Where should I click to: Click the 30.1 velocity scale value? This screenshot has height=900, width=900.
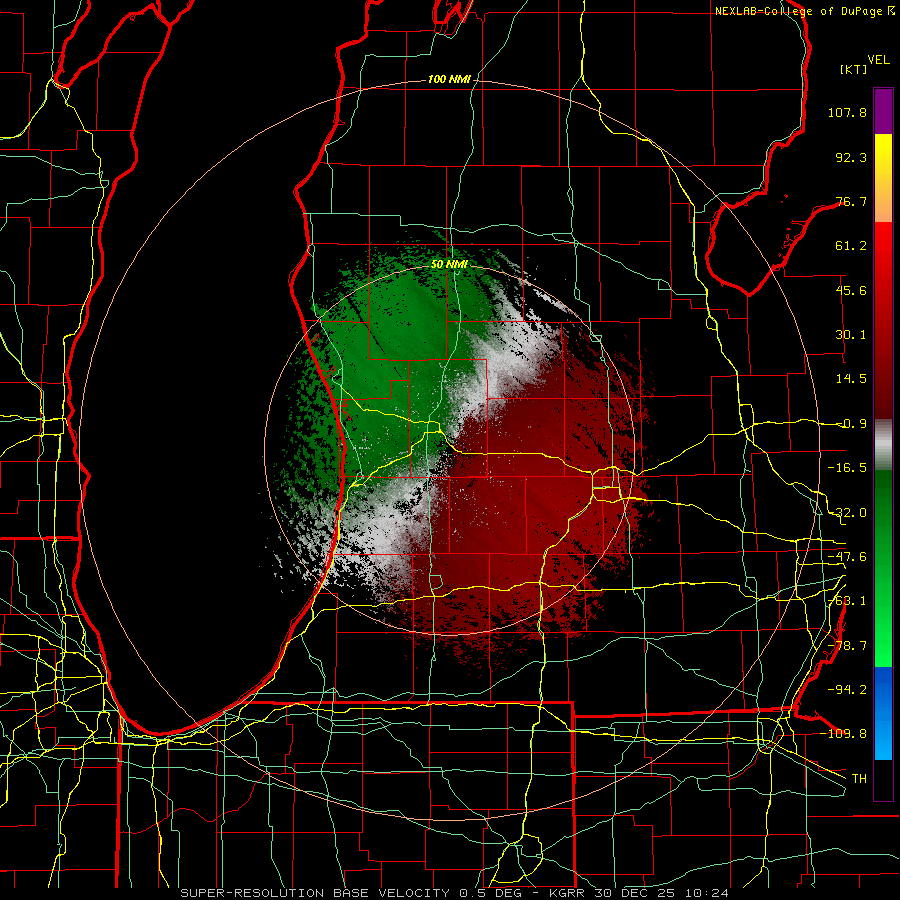(x=851, y=335)
